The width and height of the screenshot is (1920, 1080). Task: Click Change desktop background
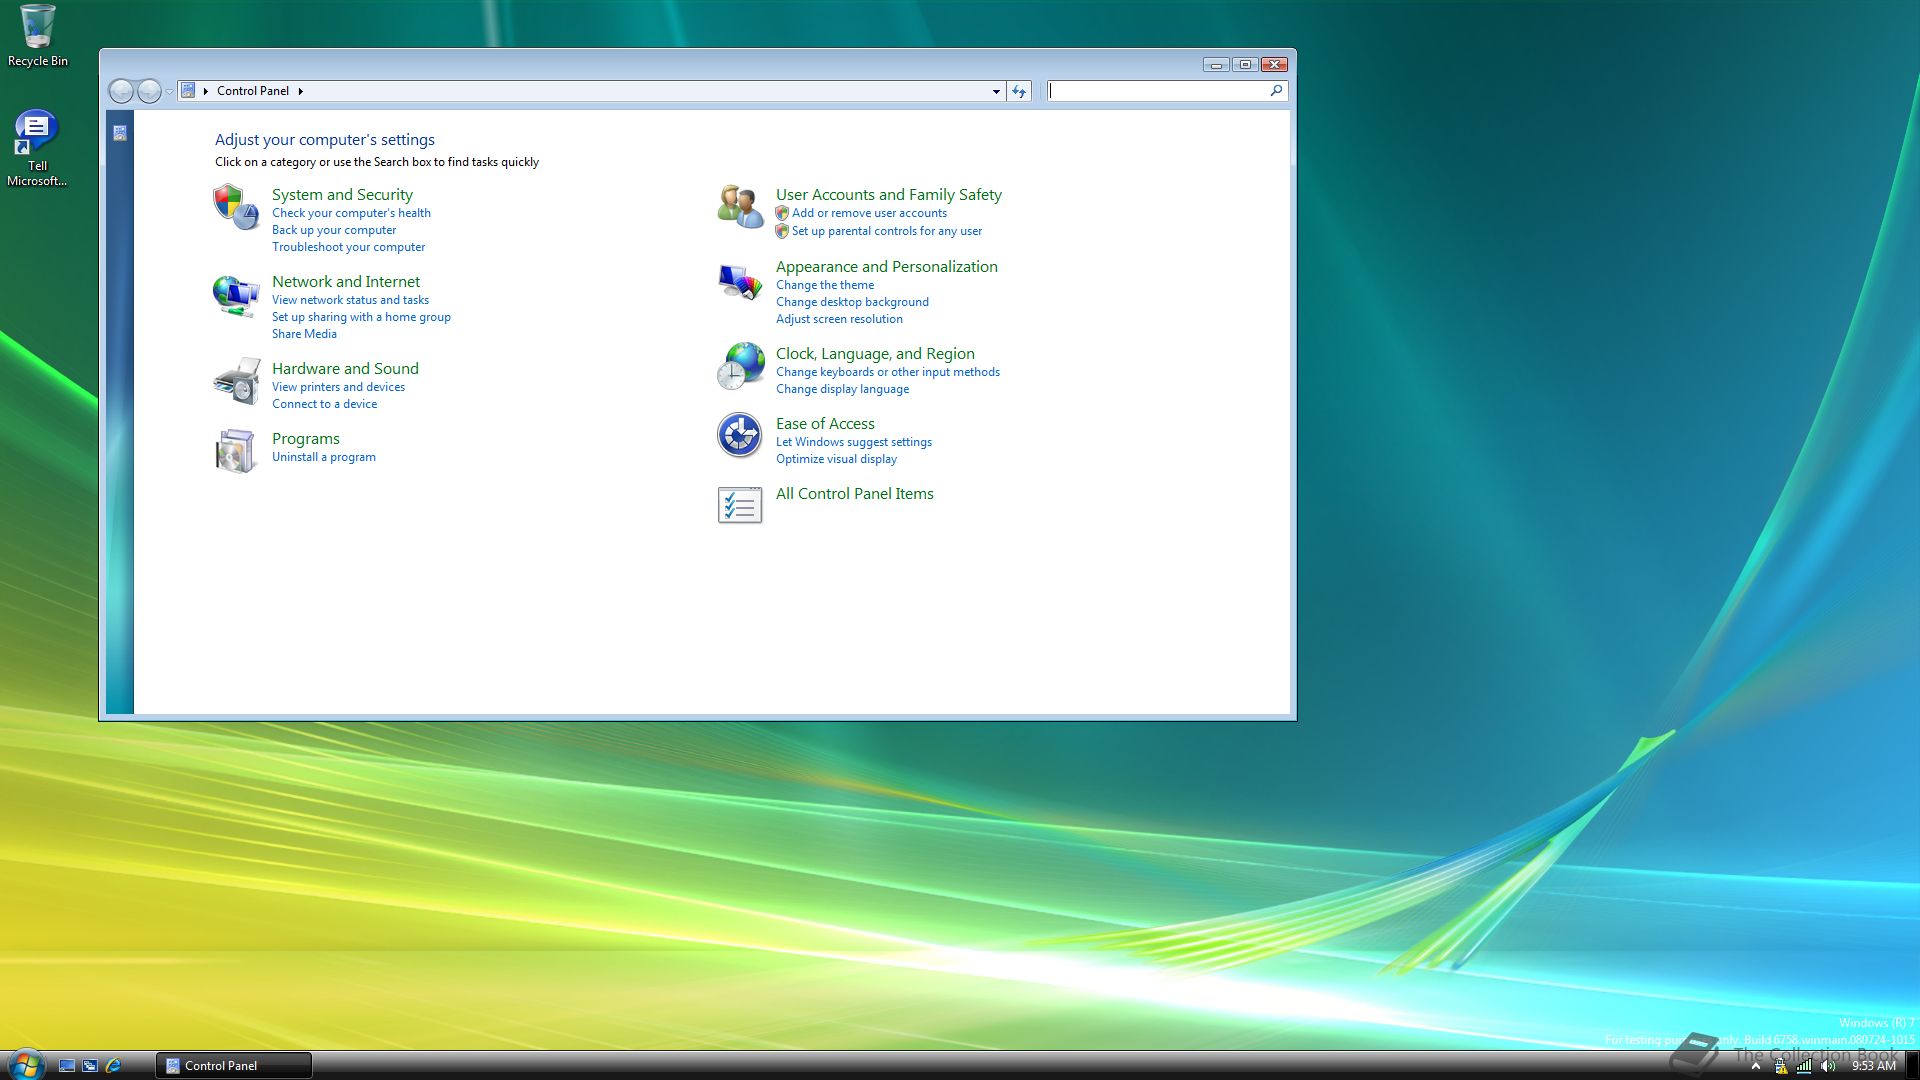(852, 302)
